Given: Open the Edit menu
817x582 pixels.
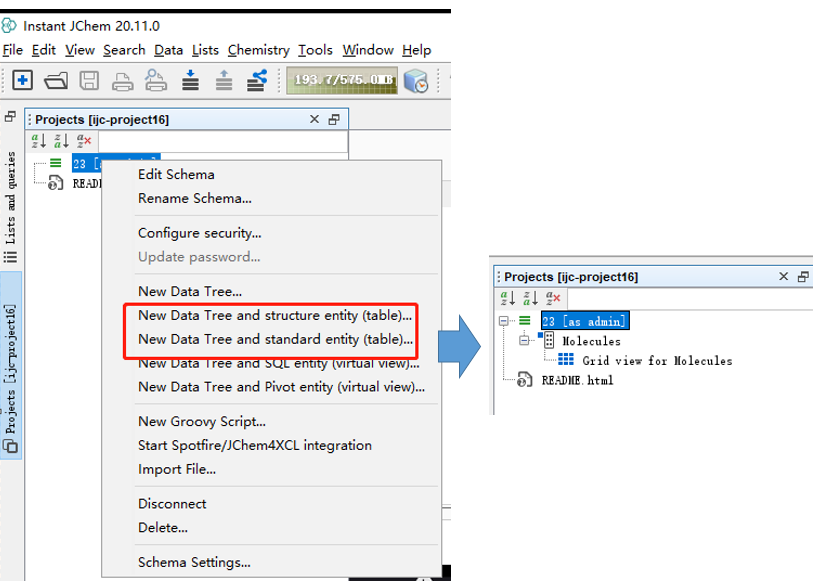Looking at the screenshot, I should pos(44,50).
